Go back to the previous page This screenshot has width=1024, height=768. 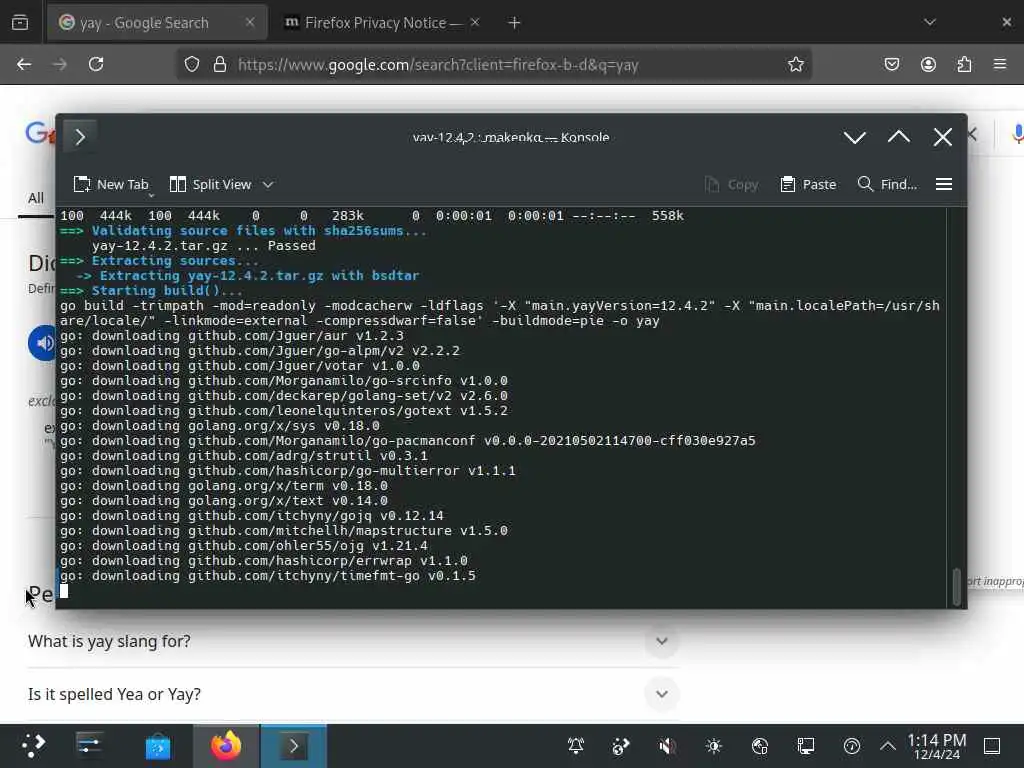[x=24, y=65]
